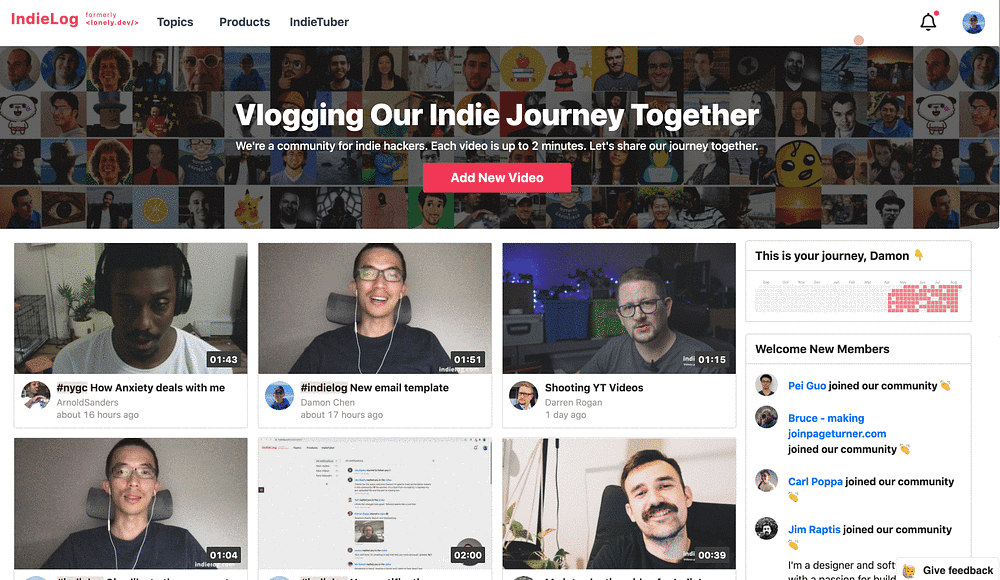Open the Products menu
Image resolution: width=1000 pixels, height=580 pixels.
coord(244,22)
